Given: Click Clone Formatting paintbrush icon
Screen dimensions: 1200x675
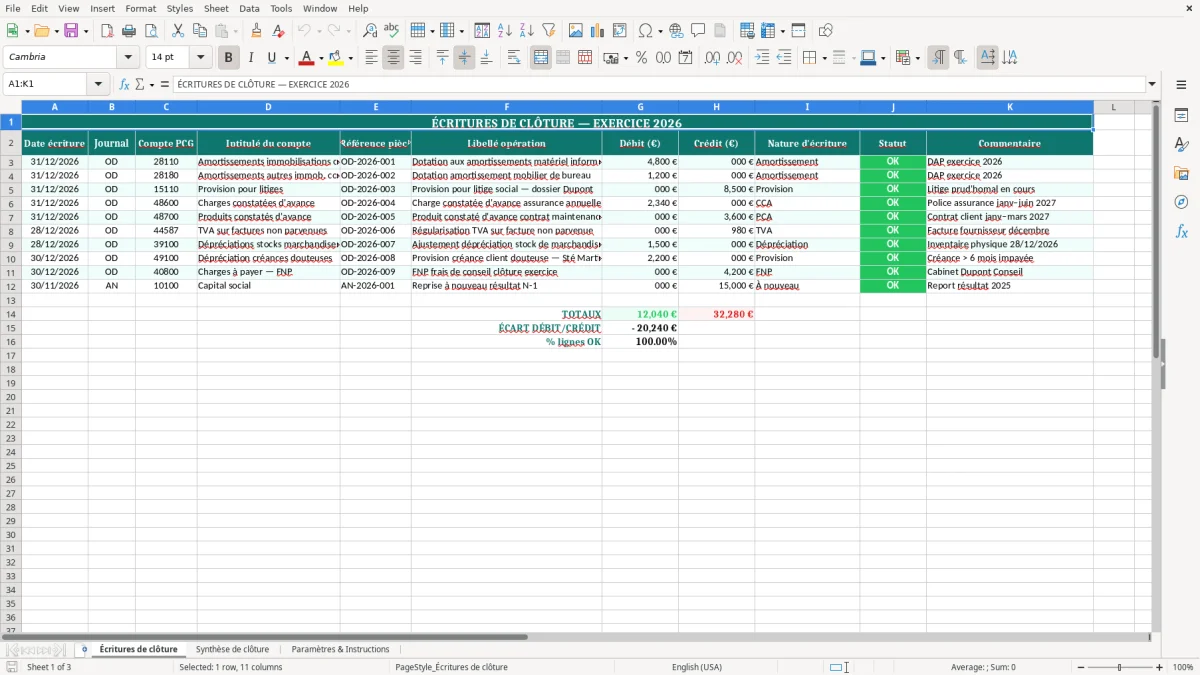Looking at the screenshot, I should click(257, 31).
